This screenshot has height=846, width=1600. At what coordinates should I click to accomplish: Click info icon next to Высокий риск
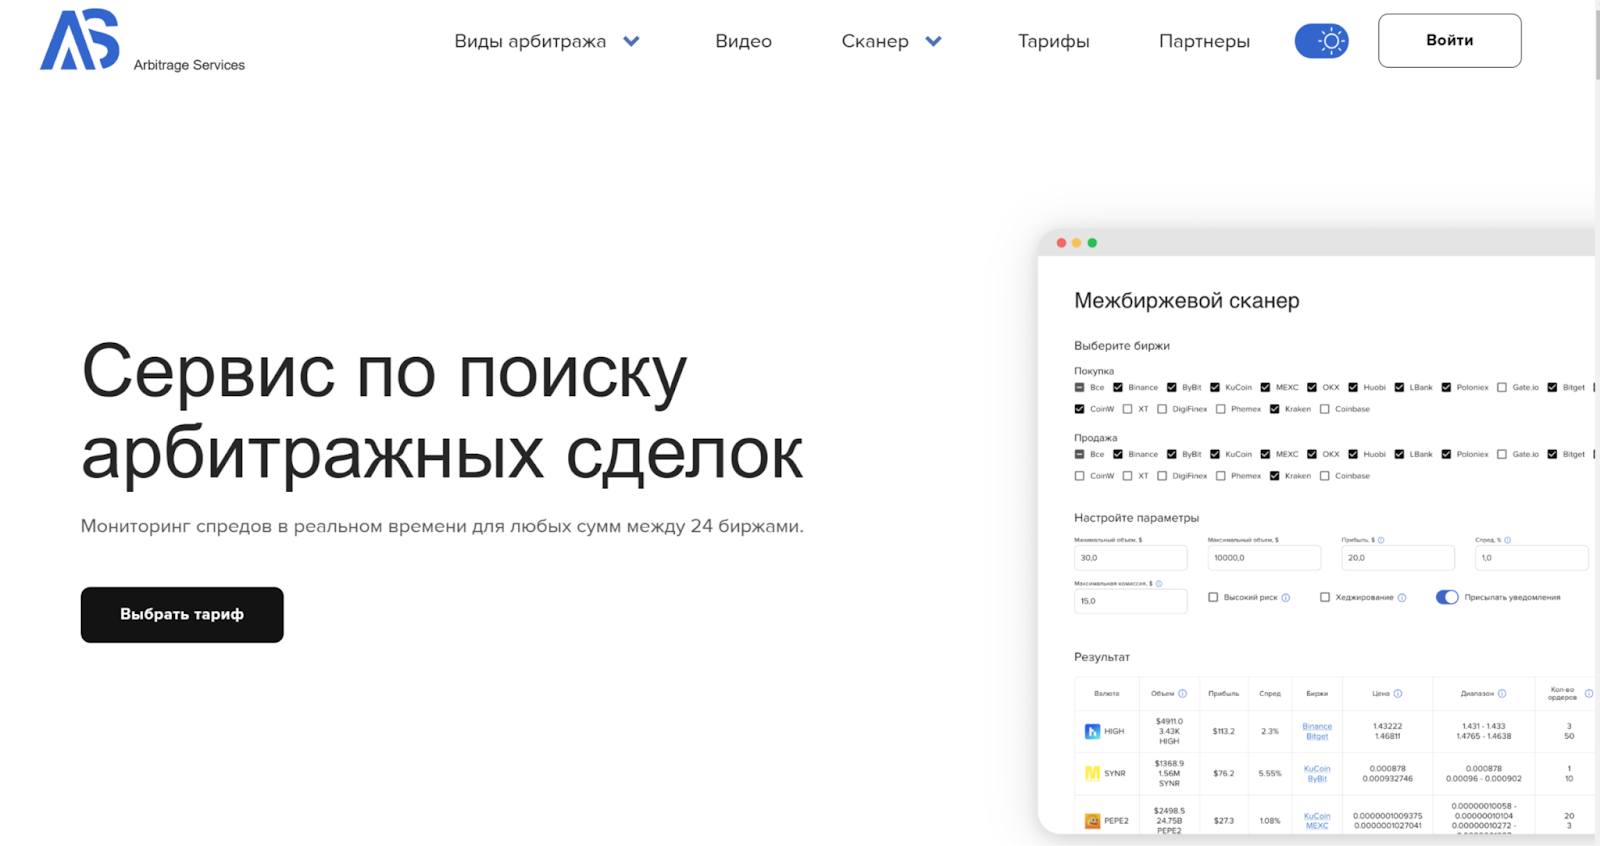pos(1286,598)
